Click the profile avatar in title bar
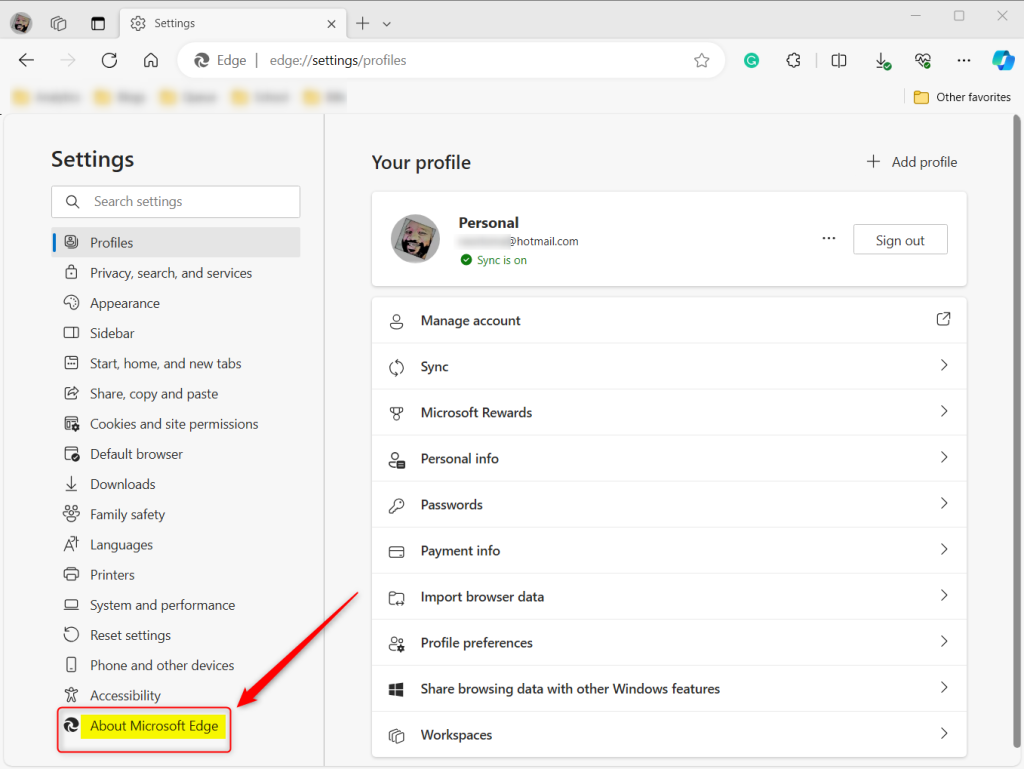 (x=21, y=24)
